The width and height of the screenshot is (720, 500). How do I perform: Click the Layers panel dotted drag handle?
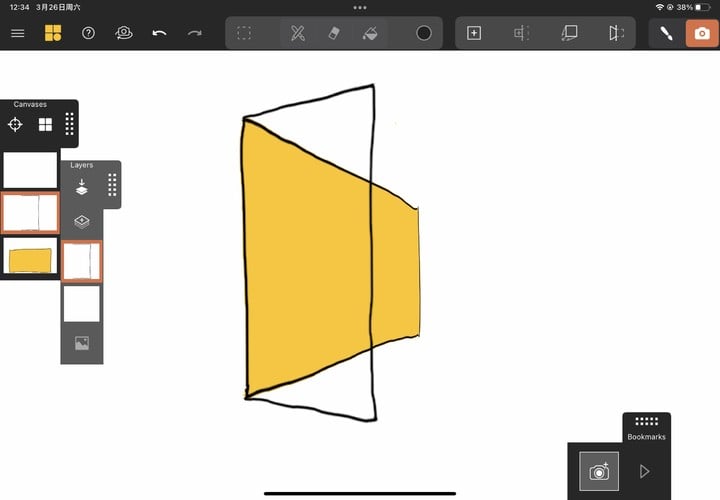coord(112,185)
